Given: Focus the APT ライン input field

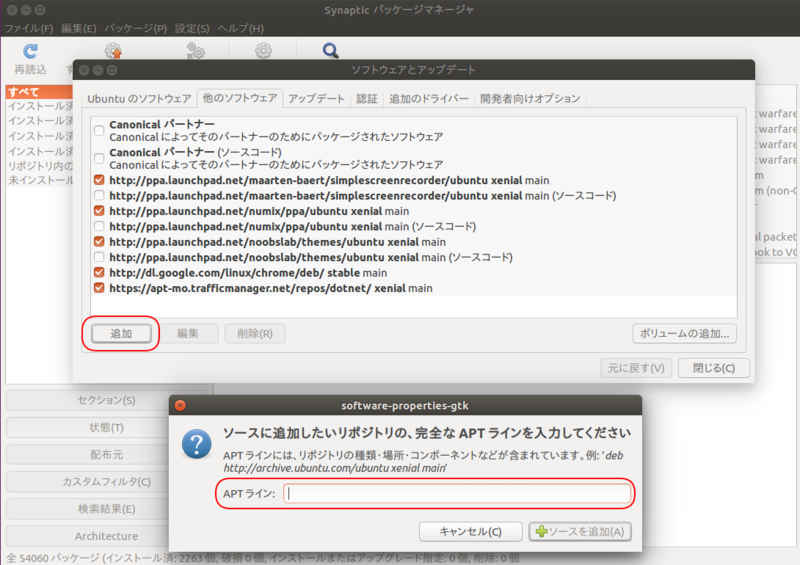Looking at the screenshot, I should point(457,494).
